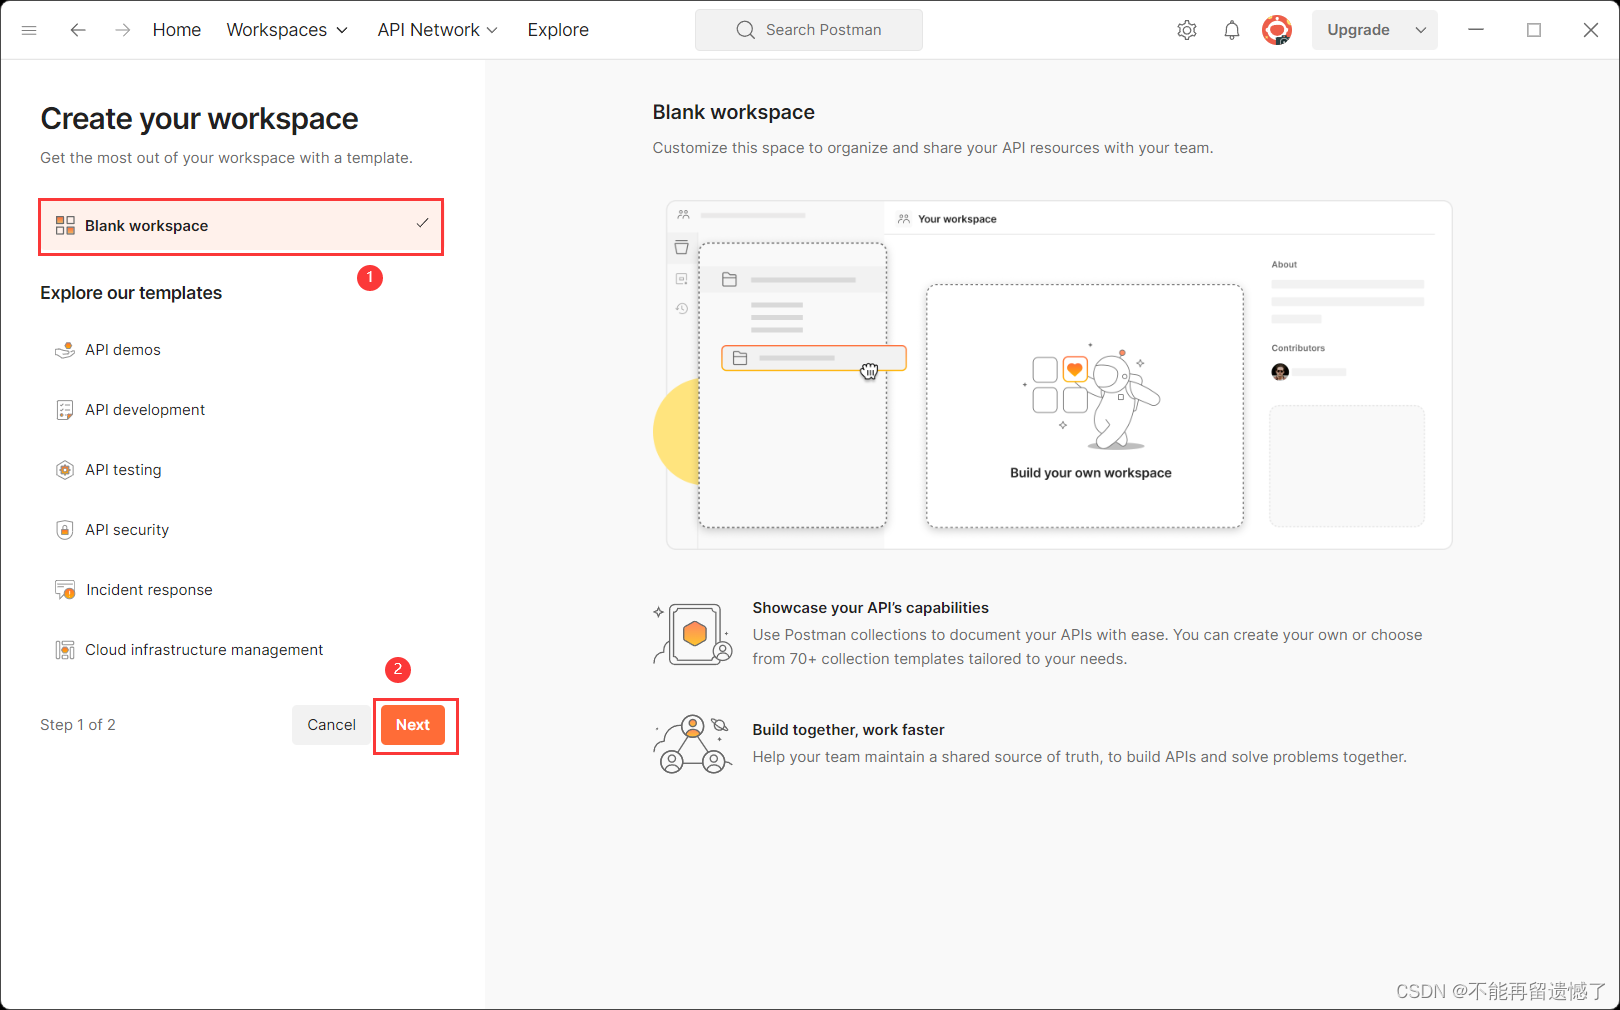1620x1010 pixels.
Task: Maximize the Postman window
Action: (x=1533, y=30)
